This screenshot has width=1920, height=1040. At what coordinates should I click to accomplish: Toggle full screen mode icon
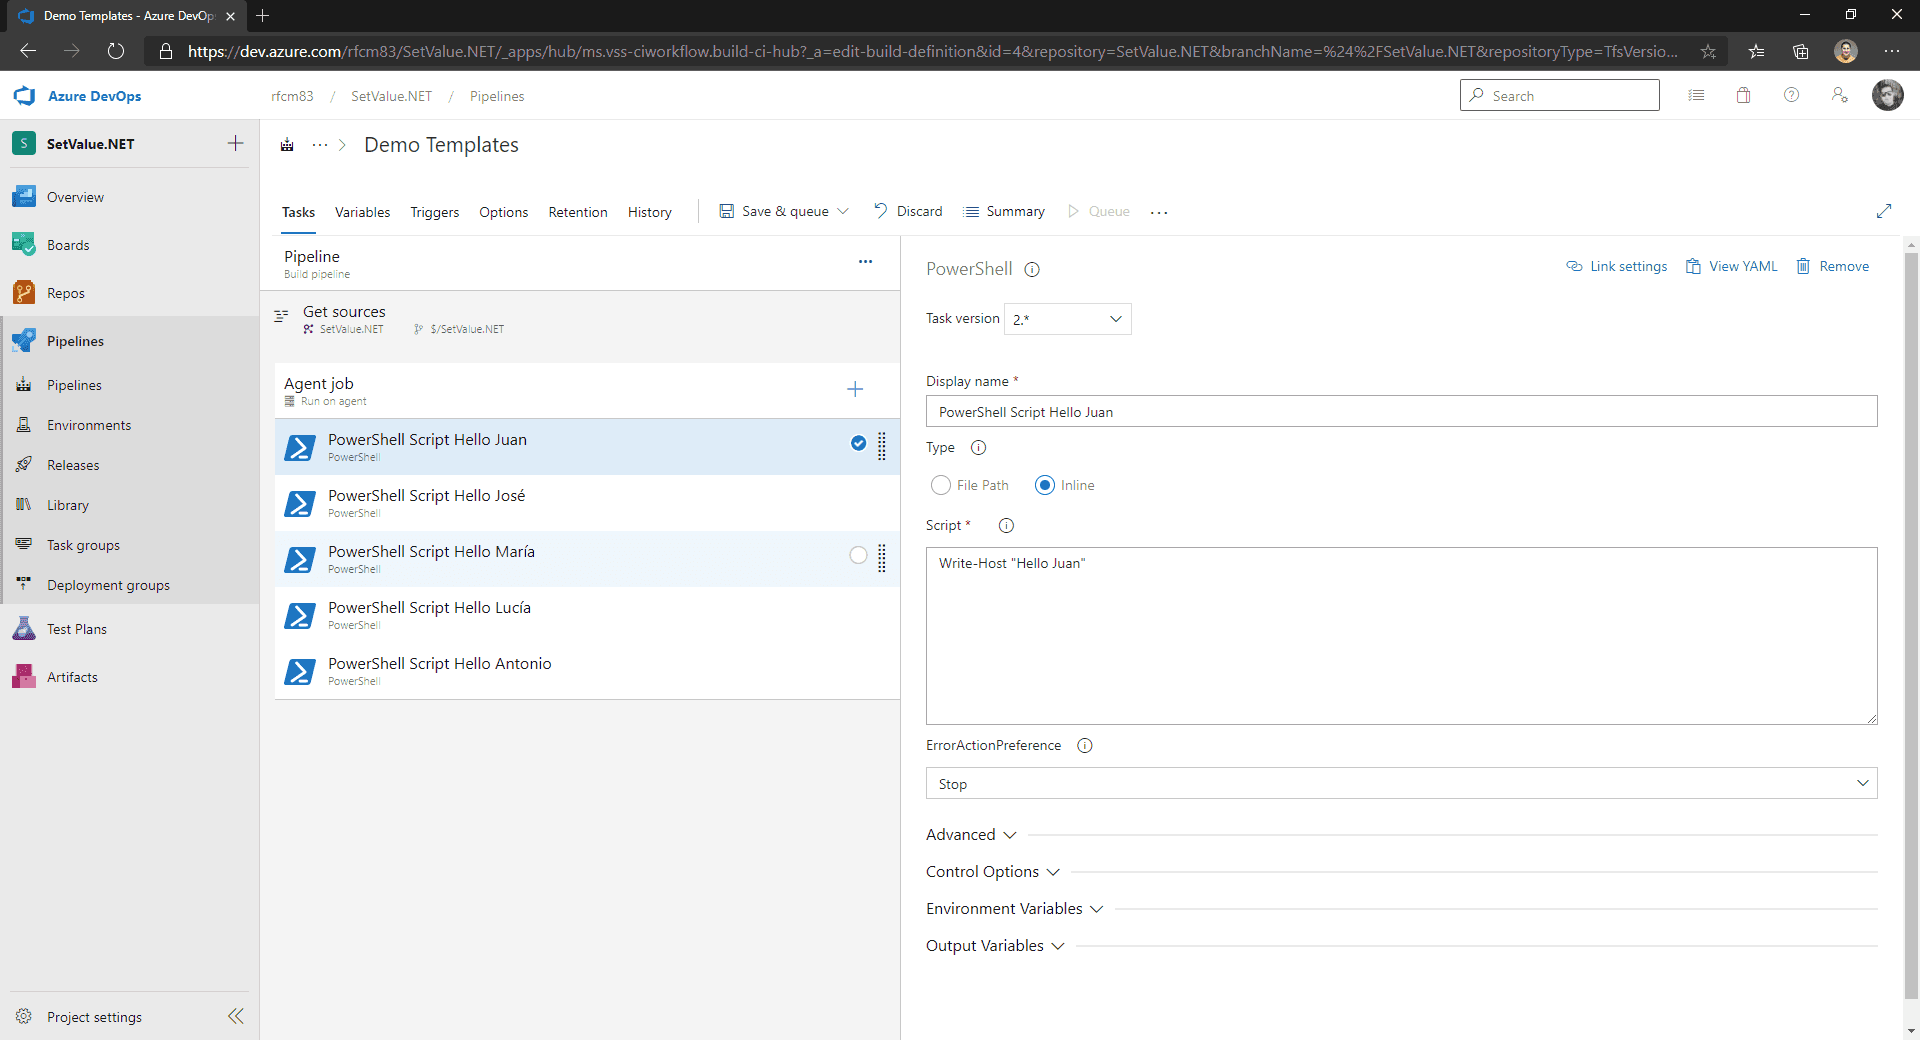pos(1884,211)
